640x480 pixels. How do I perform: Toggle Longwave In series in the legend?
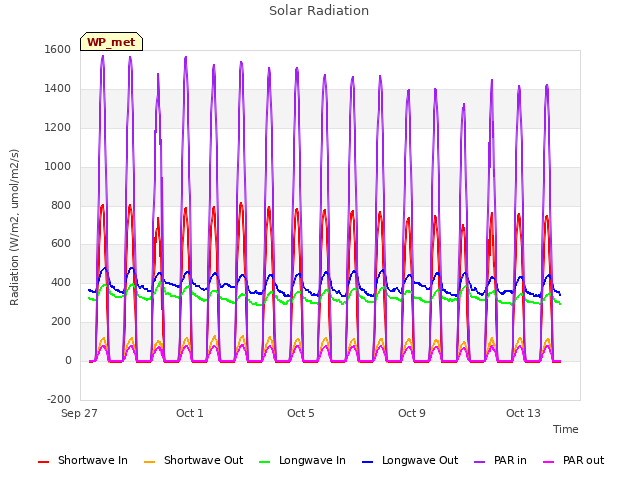point(302,460)
